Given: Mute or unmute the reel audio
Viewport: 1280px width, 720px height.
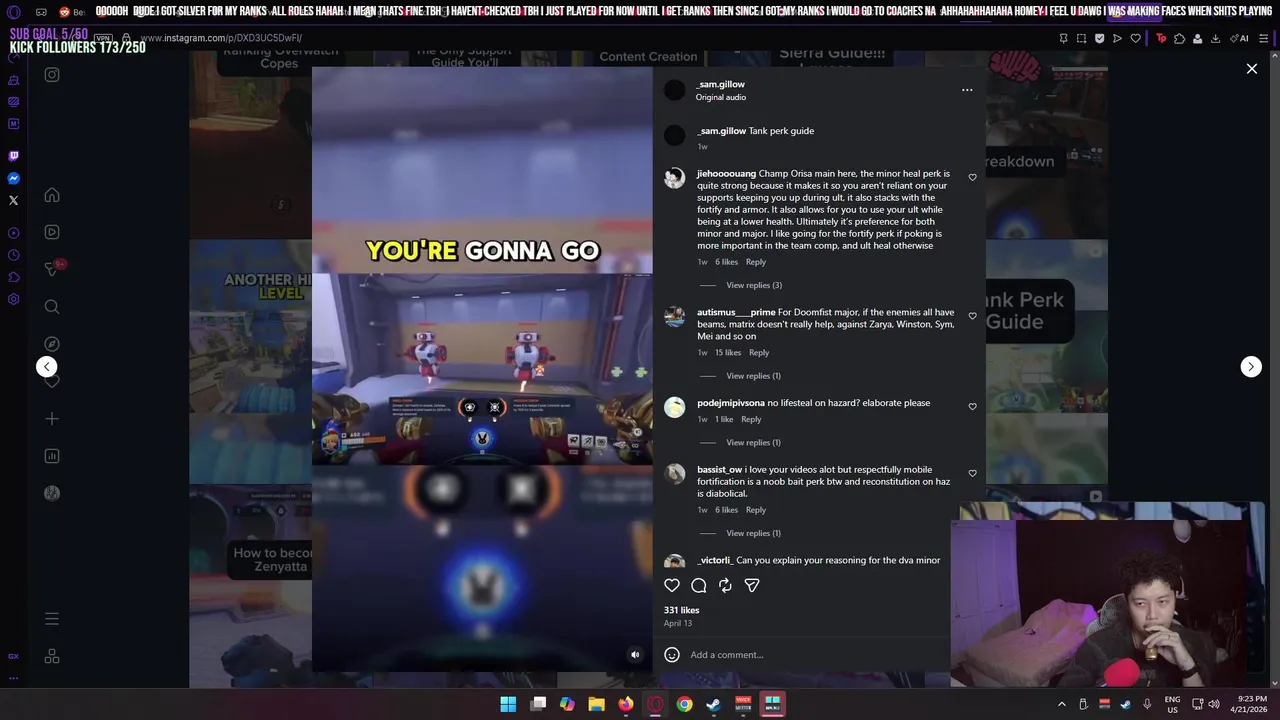Looking at the screenshot, I should point(634,655).
